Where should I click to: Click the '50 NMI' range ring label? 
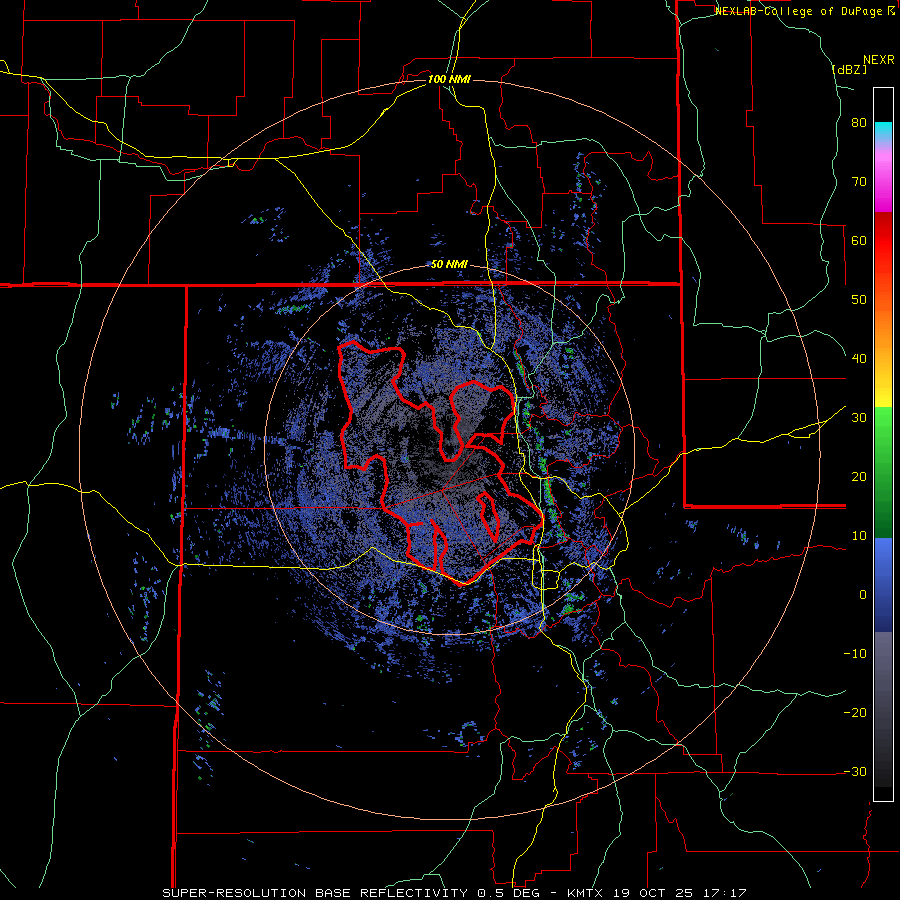tap(449, 265)
